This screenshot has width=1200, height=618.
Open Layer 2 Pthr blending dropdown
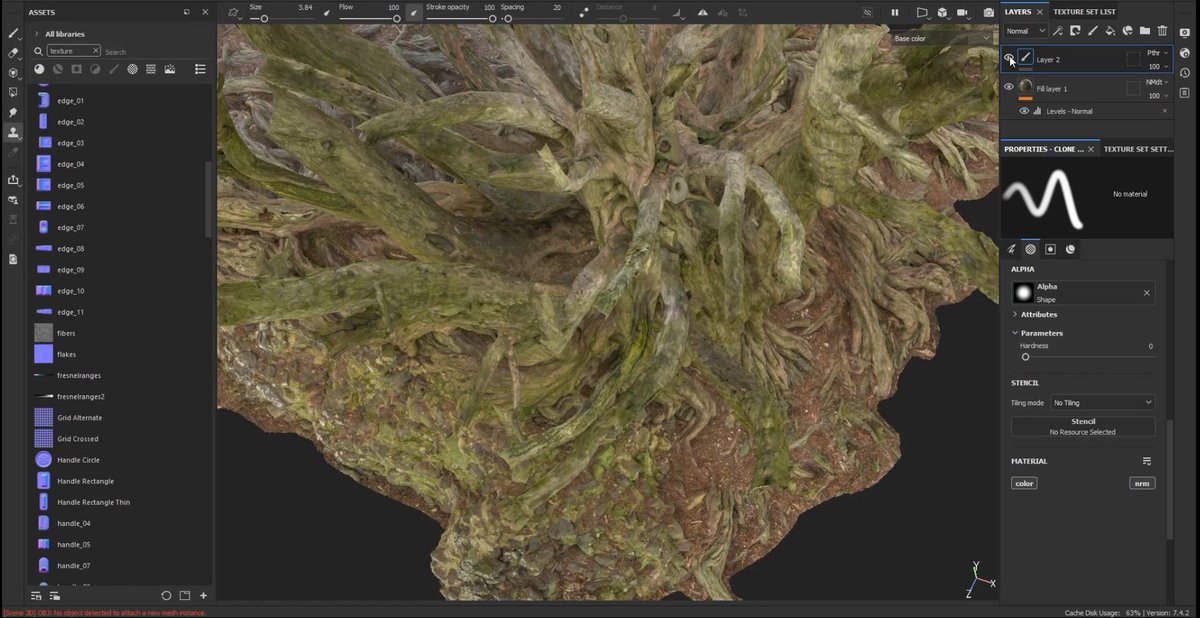1157,53
